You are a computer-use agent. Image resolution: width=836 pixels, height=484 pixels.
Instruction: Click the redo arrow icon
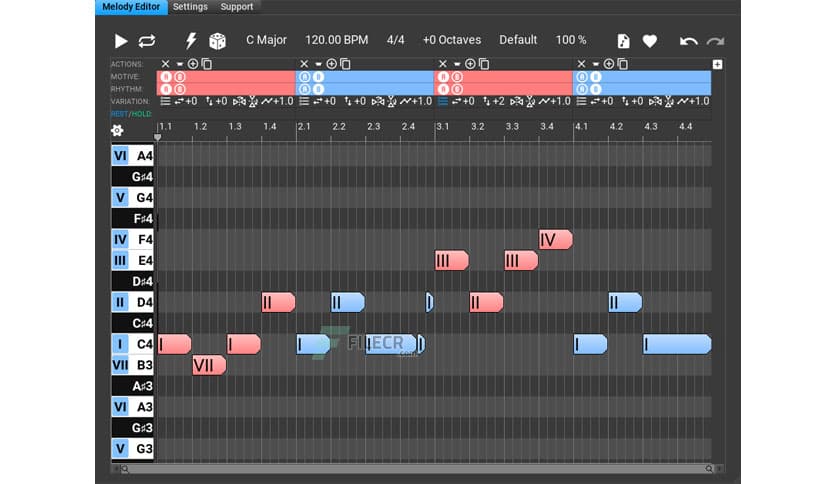tap(715, 41)
